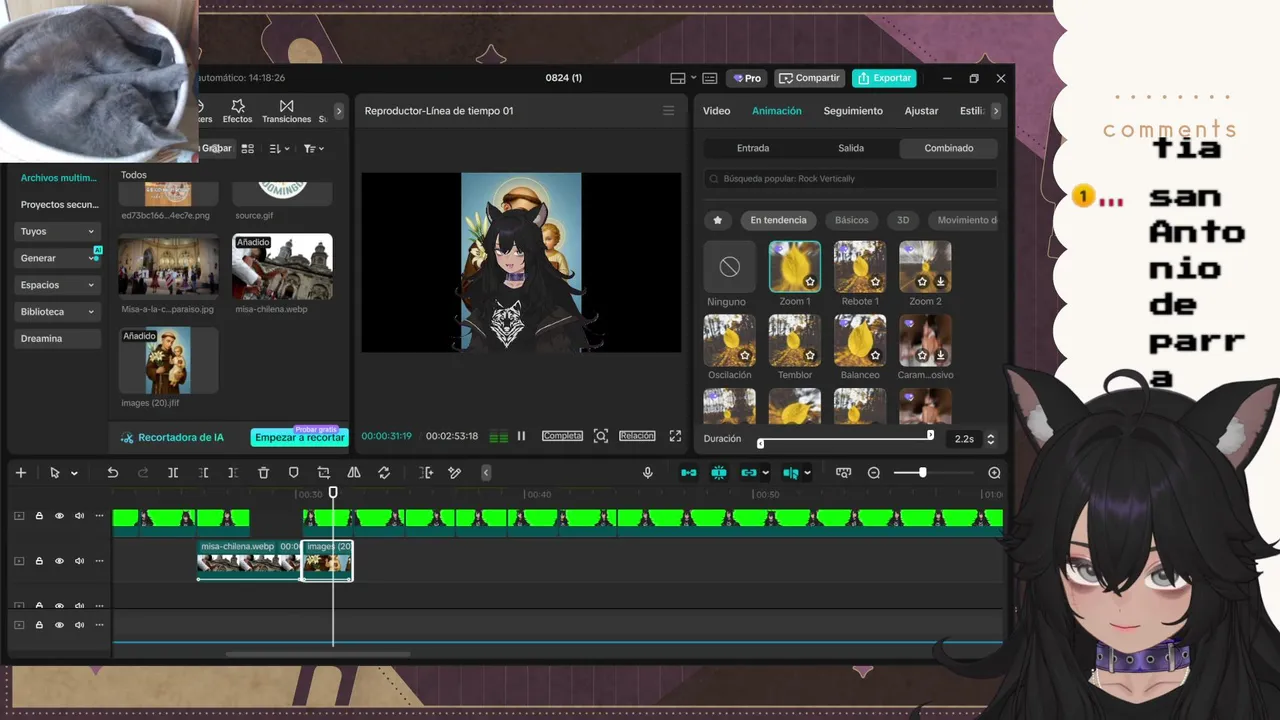Image resolution: width=1280 pixels, height=720 pixels.
Task: Open the Ajustar tab
Action: (x=921, y=111)
